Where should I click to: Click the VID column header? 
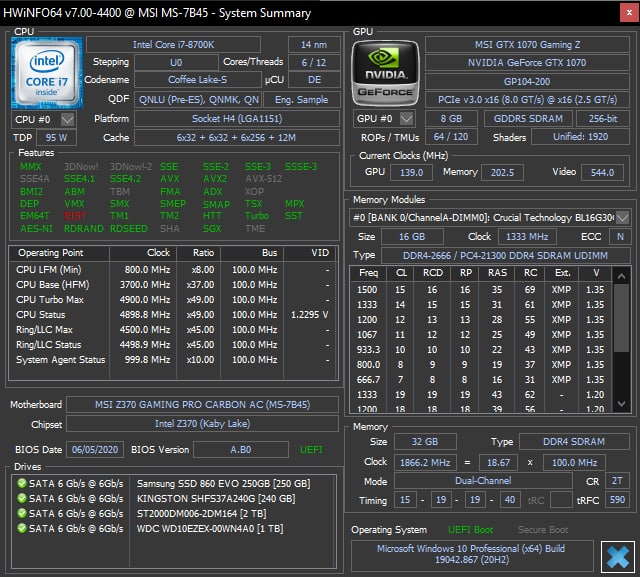(x=311, y=253)
